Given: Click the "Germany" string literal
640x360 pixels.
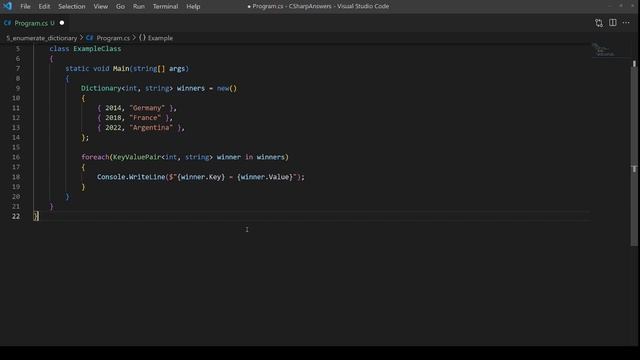Looking at the screenshot, I should [x=147, y=108].
